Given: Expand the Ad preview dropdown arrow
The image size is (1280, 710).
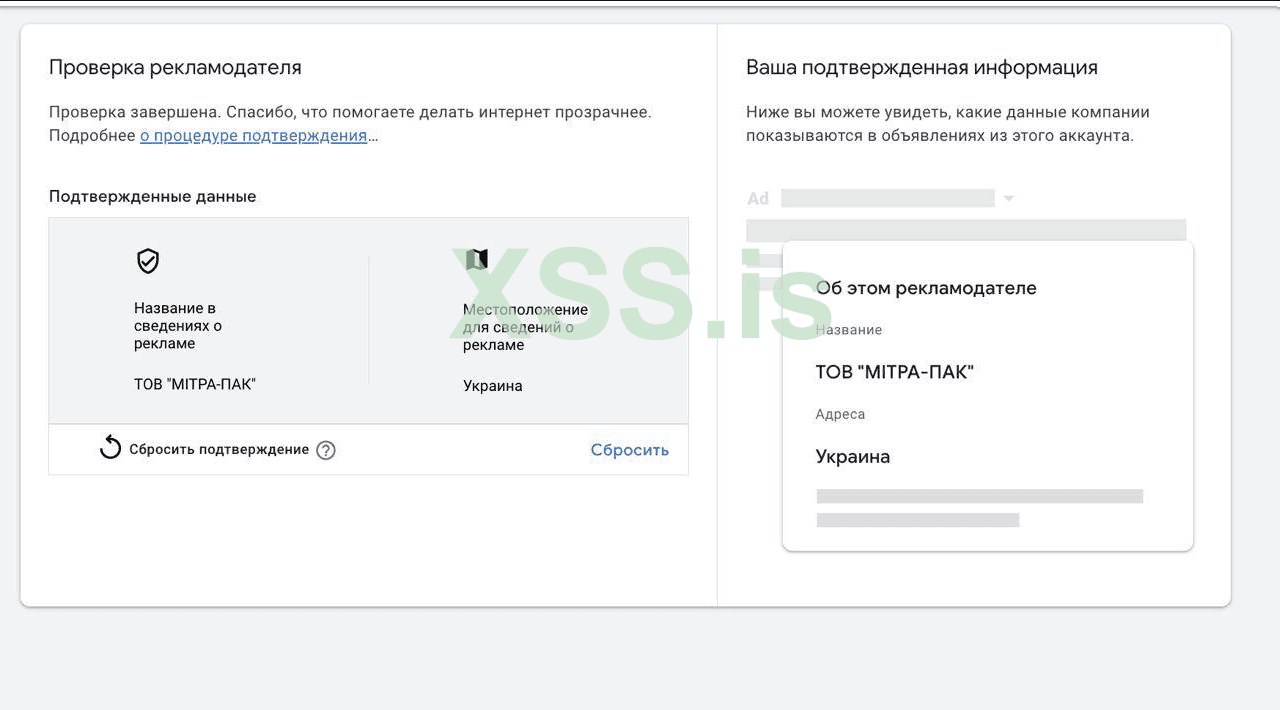Looking at the screenshot, I should (1008, 198).
